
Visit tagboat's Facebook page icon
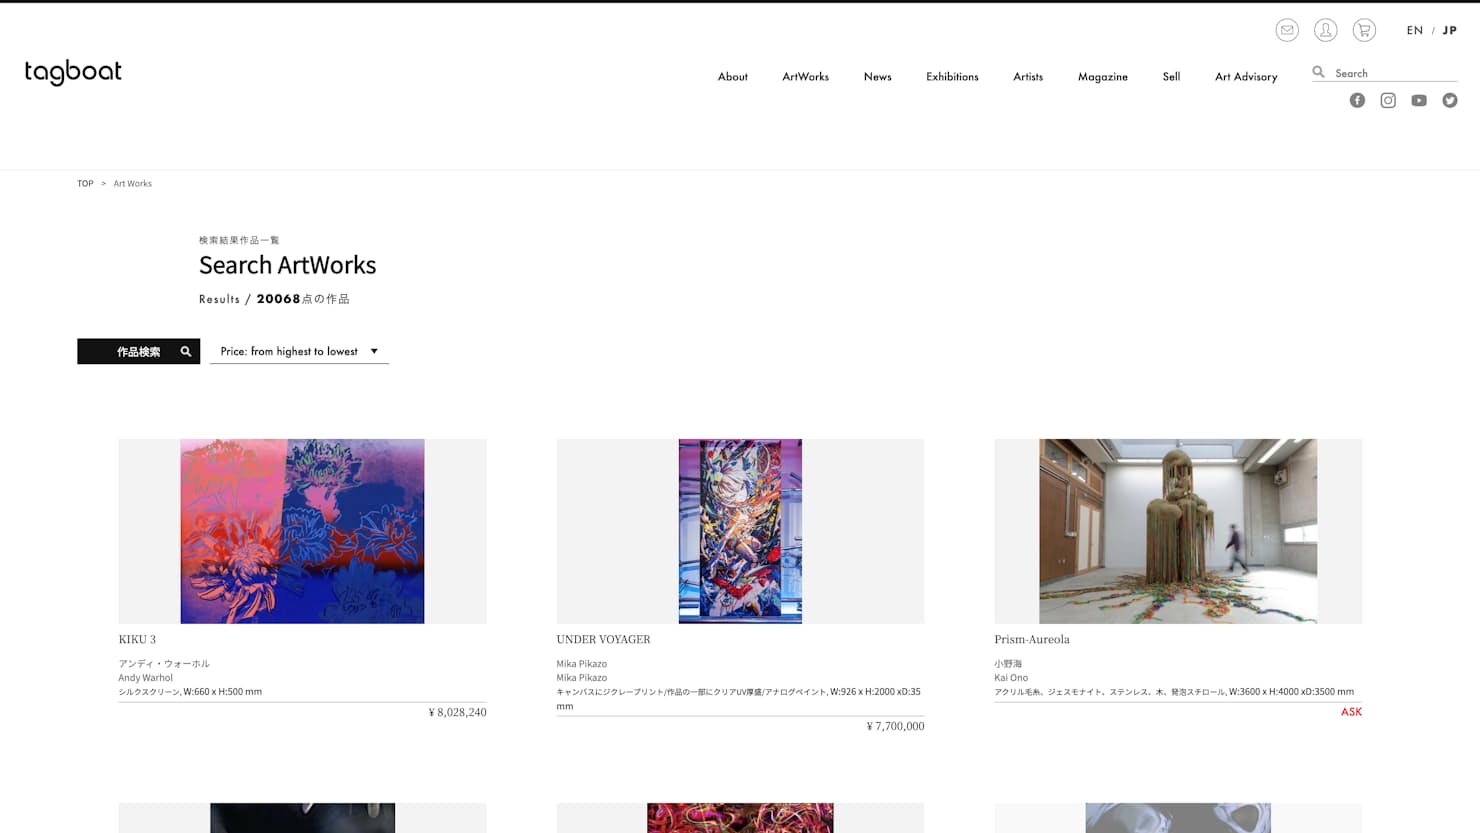pos(1357,100)
